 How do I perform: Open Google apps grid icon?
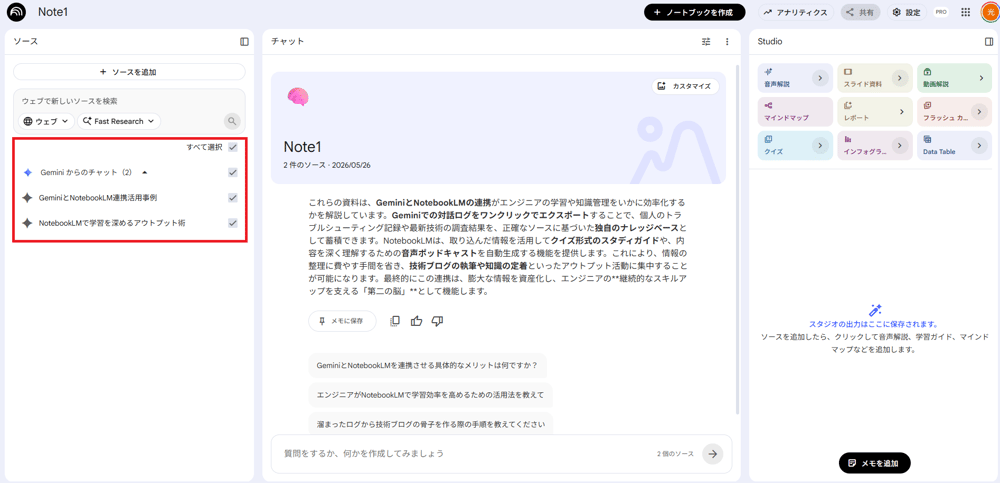coord(966,12)
